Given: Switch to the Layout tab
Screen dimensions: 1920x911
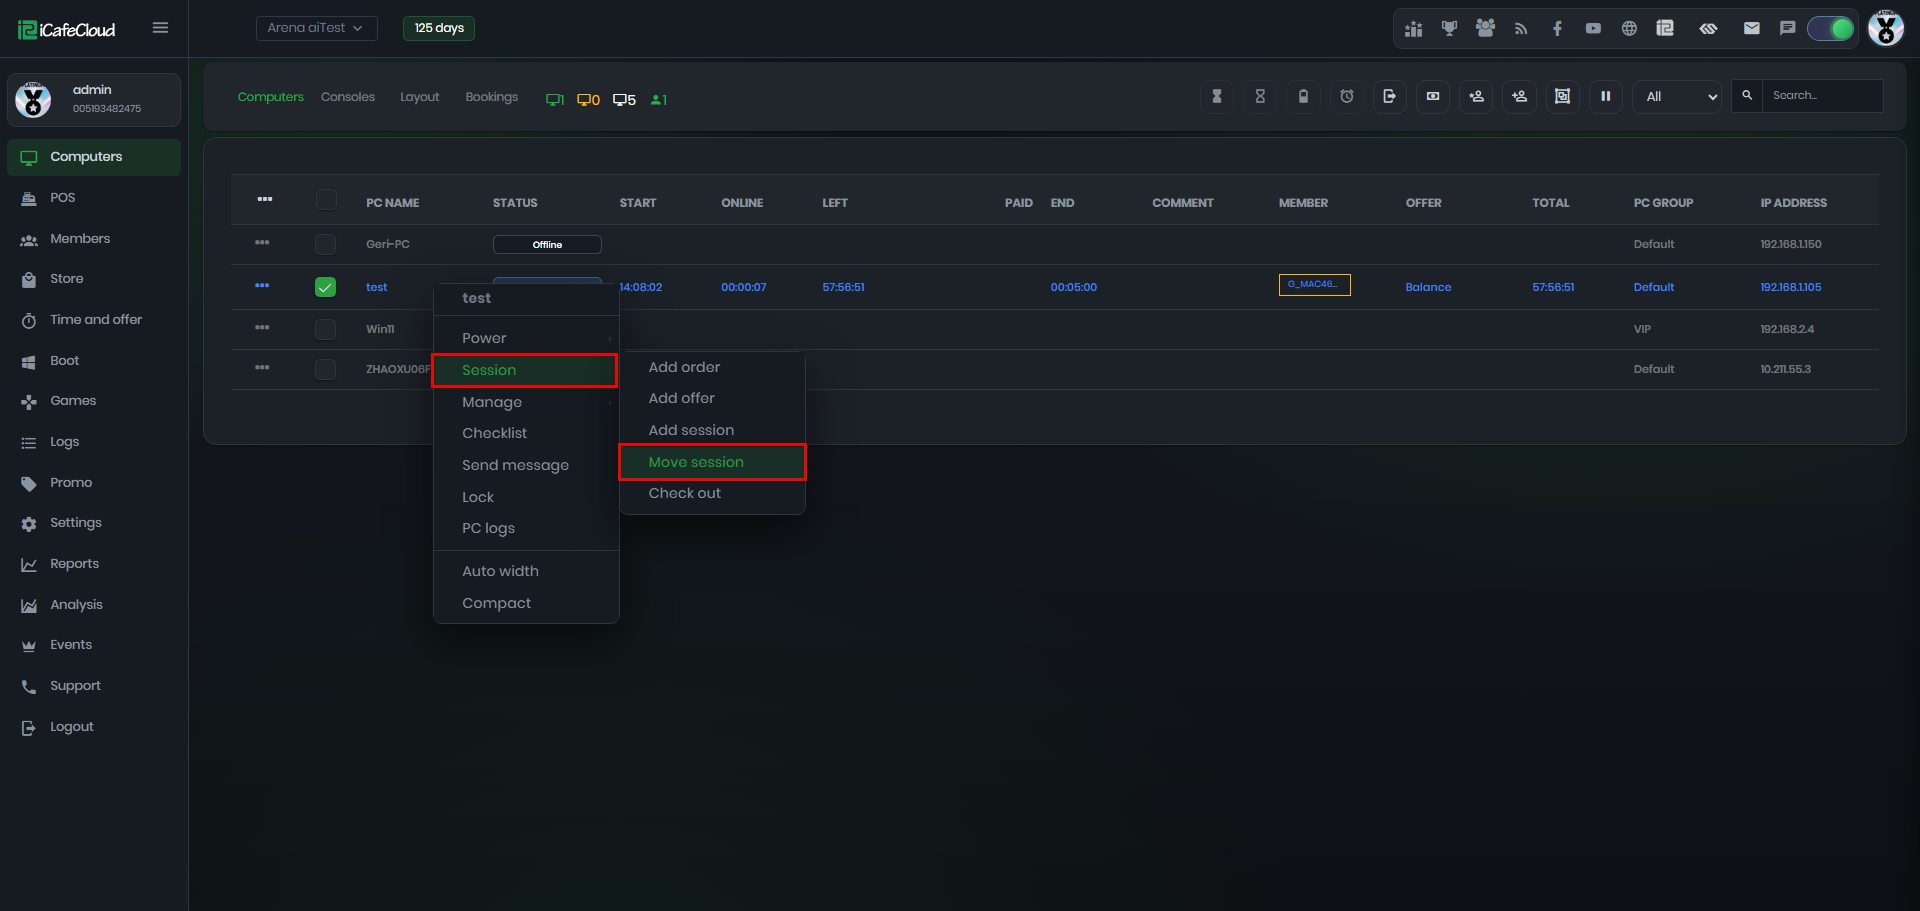Looking at the screenshot, I should pos(420,97).
